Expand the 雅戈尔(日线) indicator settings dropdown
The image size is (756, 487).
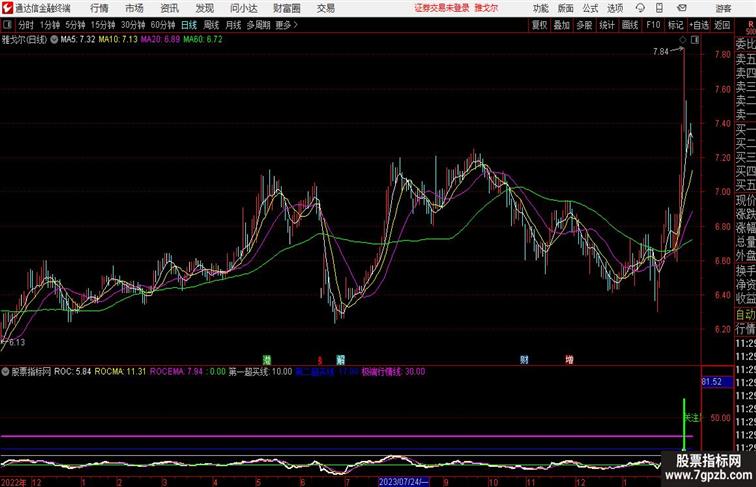point(54,40)
